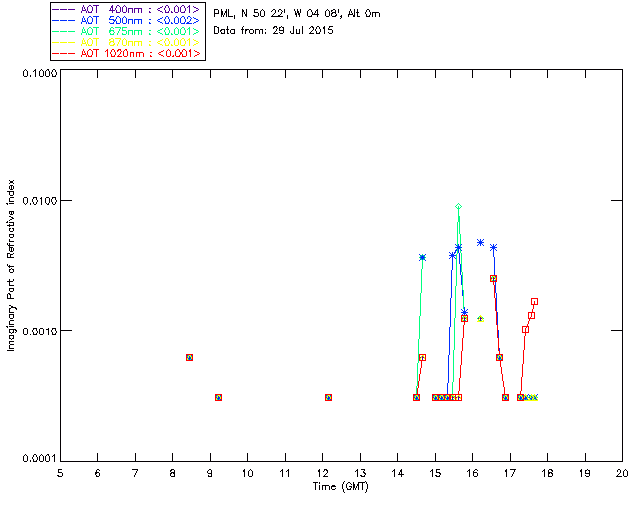Click the AOT 675nm legend entry
The image size is (640, 512).
(127, 31)
